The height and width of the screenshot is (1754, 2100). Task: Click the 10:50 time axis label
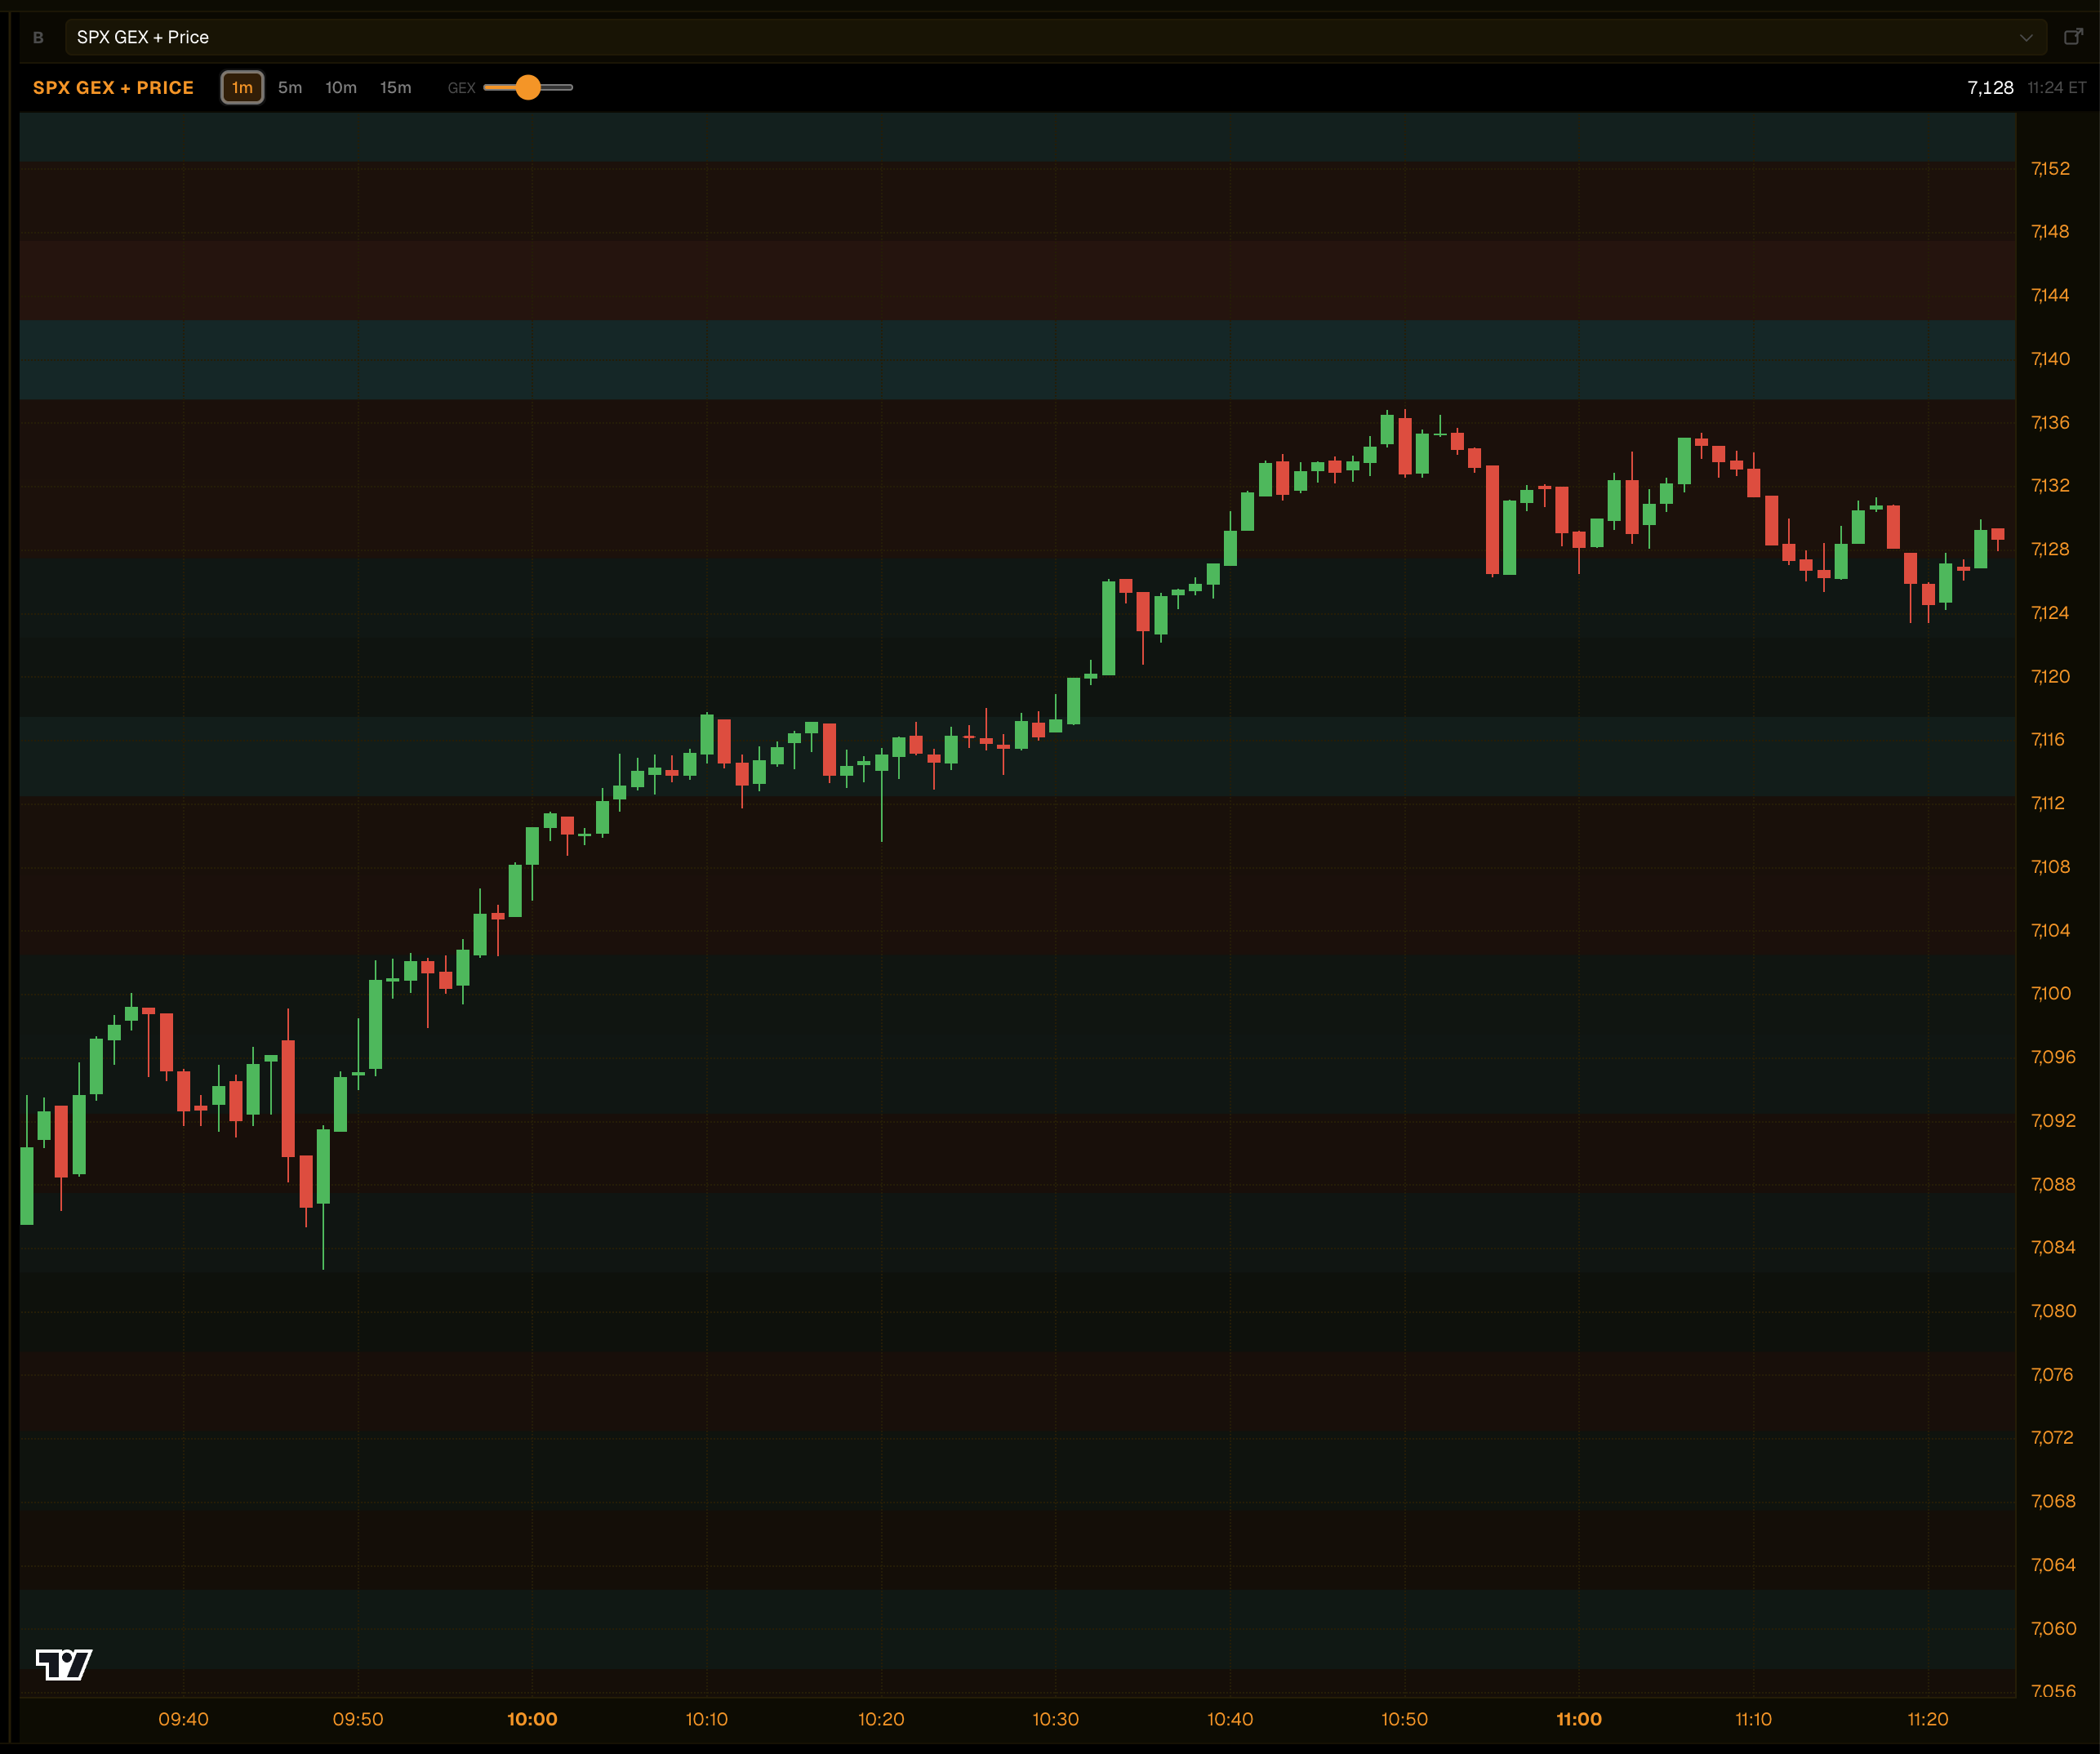coord(1405,1719)
